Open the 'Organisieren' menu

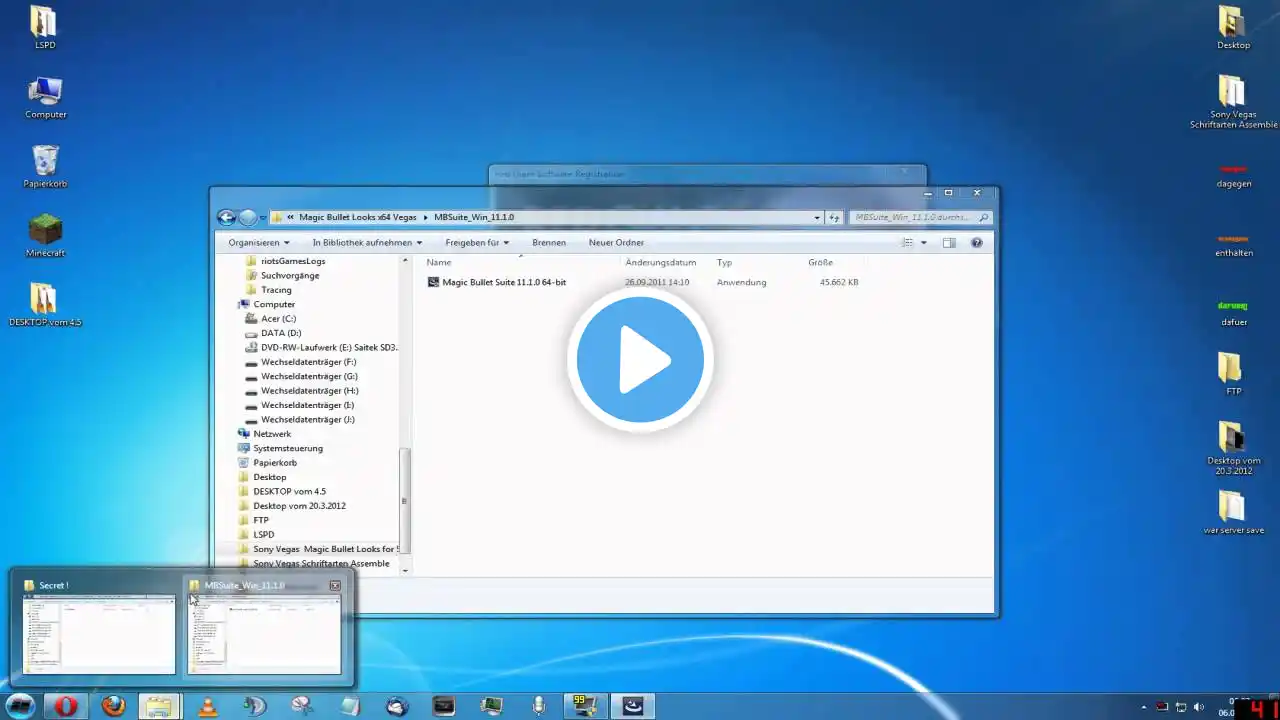258,242
